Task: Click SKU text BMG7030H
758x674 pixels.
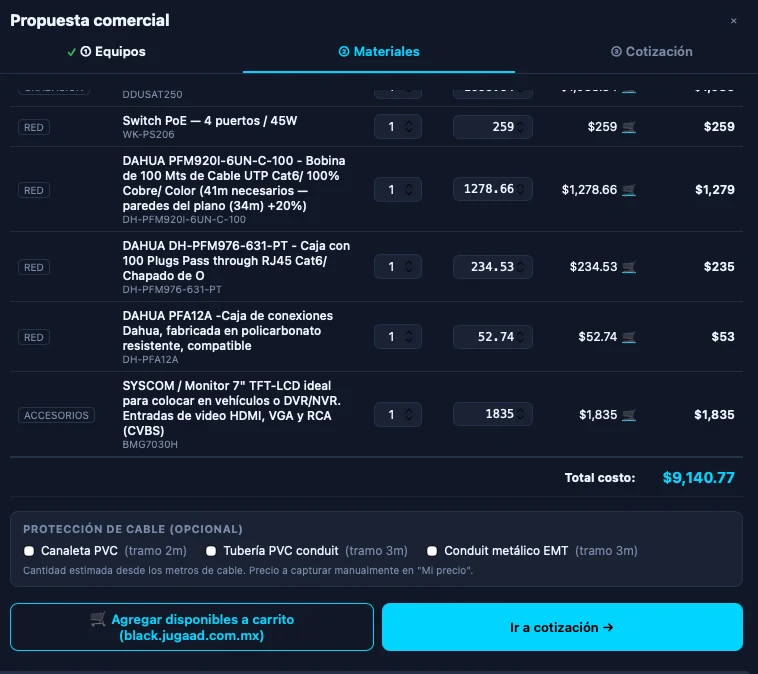Action: coord(150,444)
